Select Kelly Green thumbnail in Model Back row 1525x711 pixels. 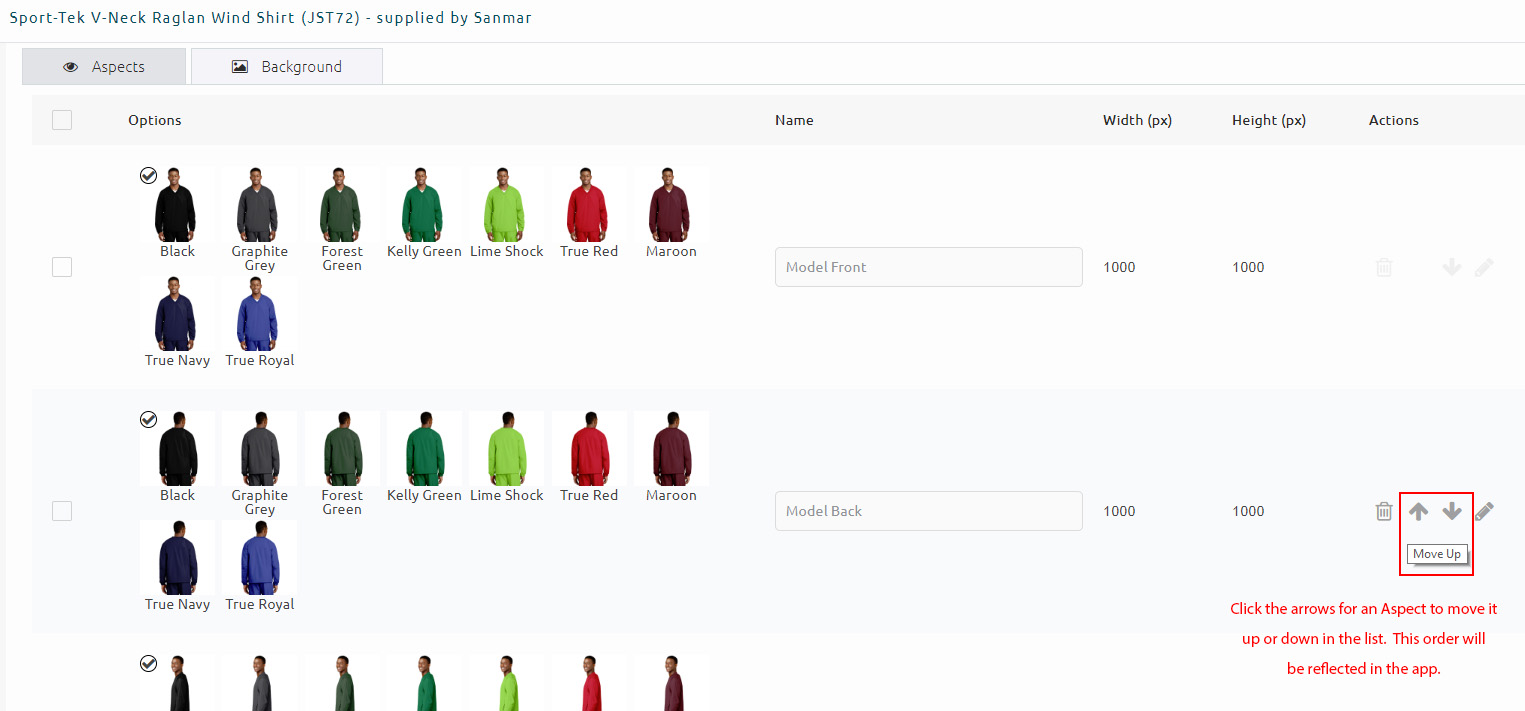pyautogui.click(x=424, y=449)
